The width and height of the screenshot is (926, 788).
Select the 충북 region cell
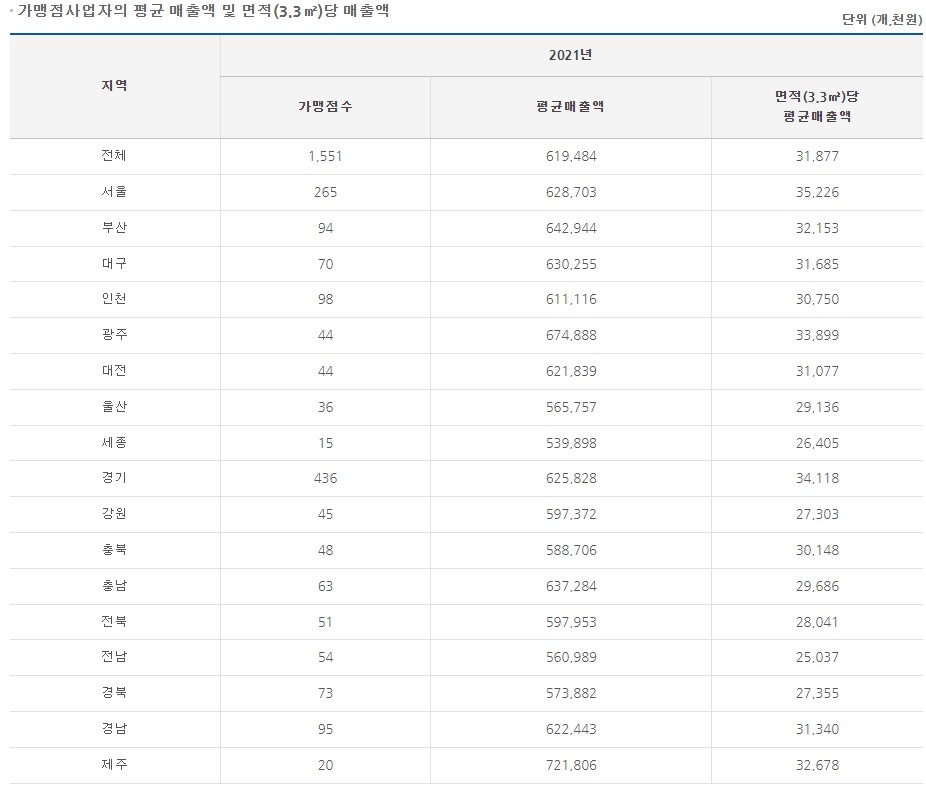coord(114,549)
